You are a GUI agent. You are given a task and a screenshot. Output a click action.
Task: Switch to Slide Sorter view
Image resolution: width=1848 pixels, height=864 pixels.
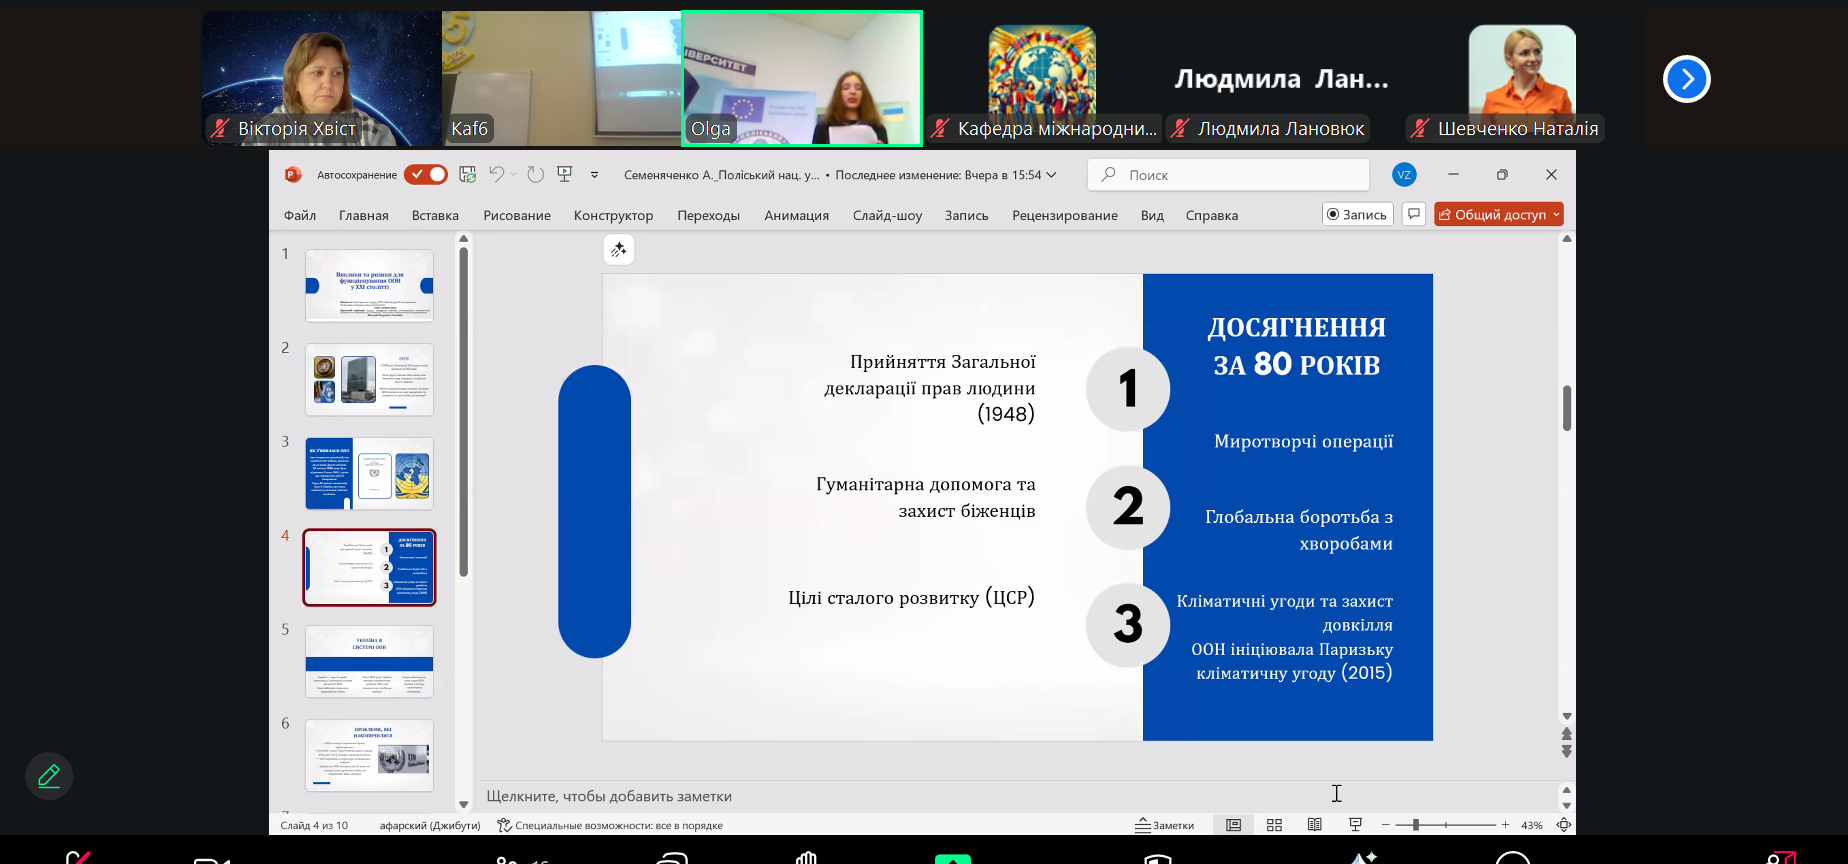1274,825
